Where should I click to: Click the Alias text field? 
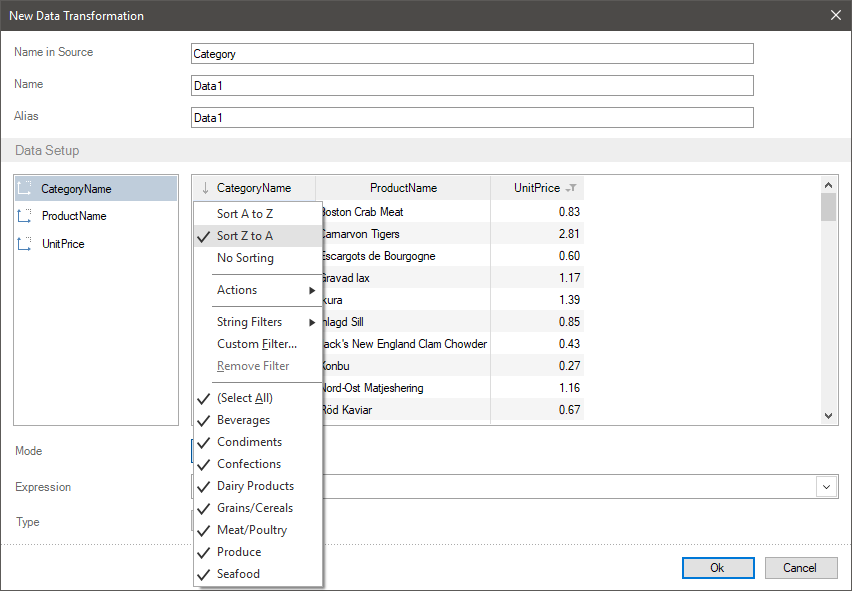click(472, 118)
